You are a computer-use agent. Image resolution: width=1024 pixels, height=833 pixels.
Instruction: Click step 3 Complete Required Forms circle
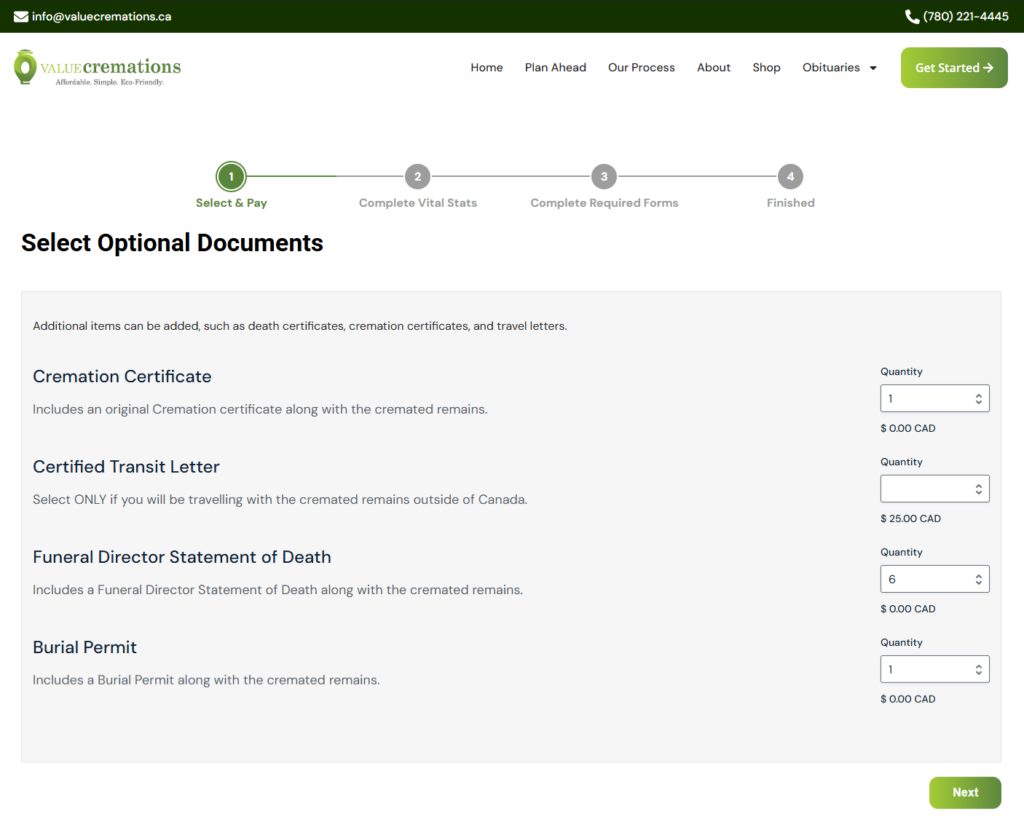pos(604,176)
